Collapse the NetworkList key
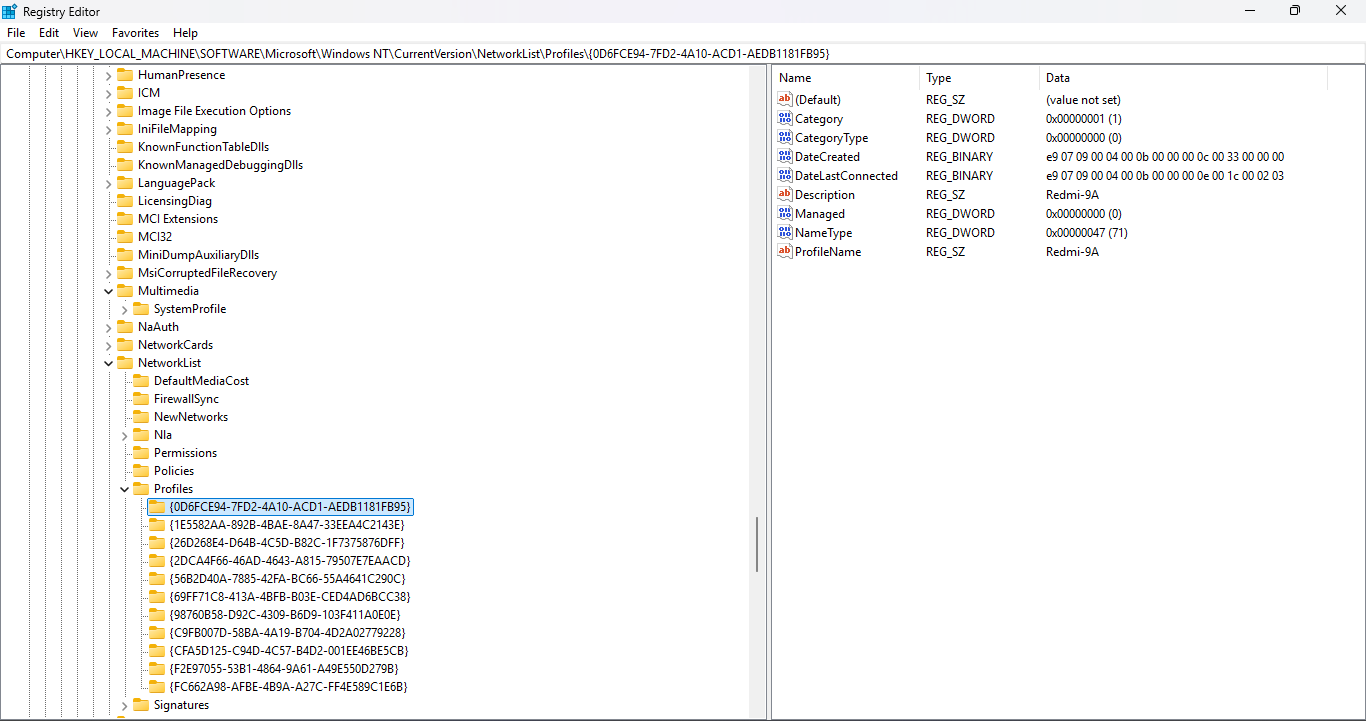 click(x=109, y=363)
